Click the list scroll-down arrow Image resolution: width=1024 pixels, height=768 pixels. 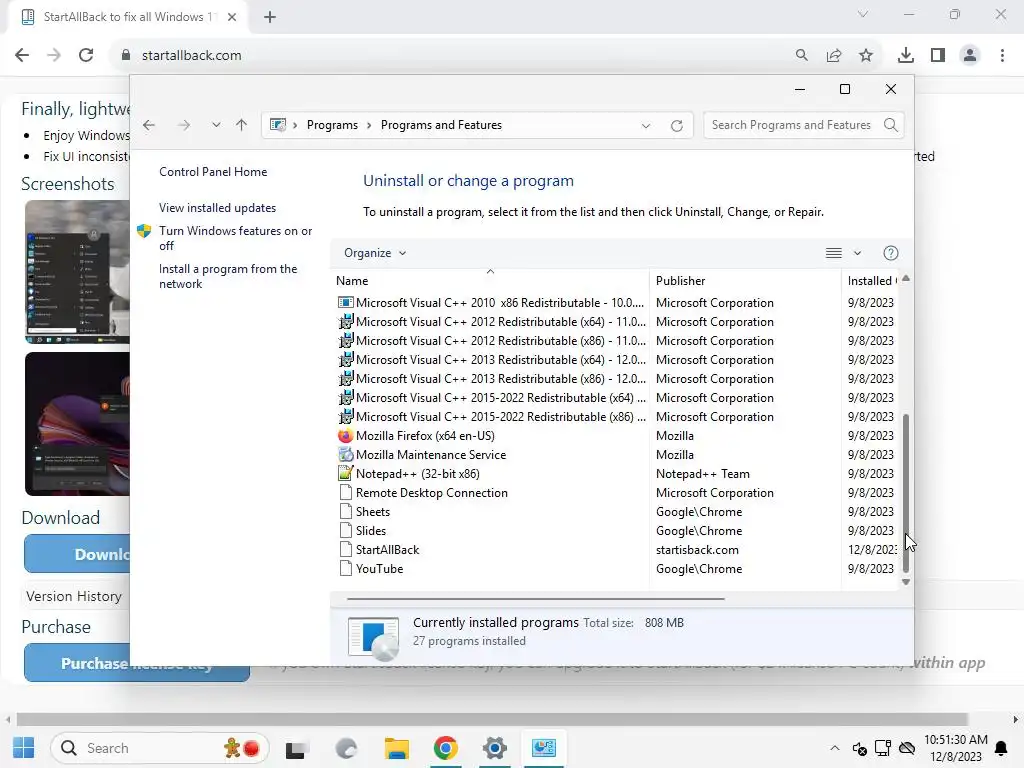pyautogui.click(x=906, y=582)
